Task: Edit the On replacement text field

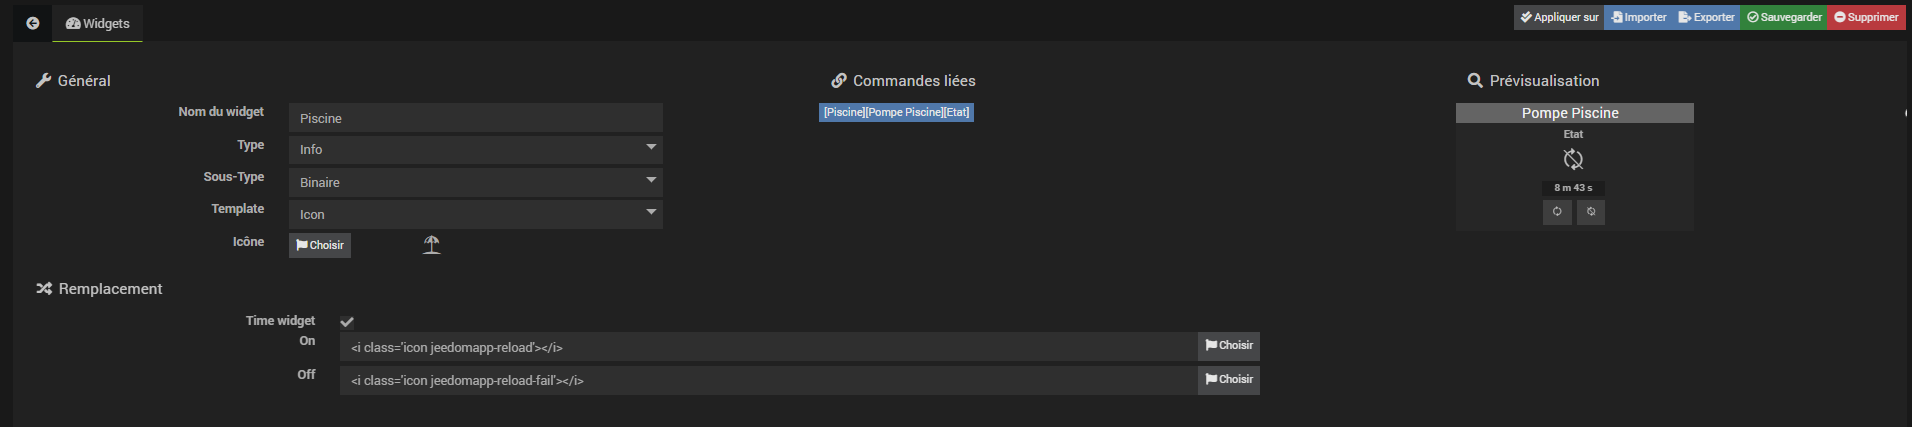Action: tap(769, 347)
